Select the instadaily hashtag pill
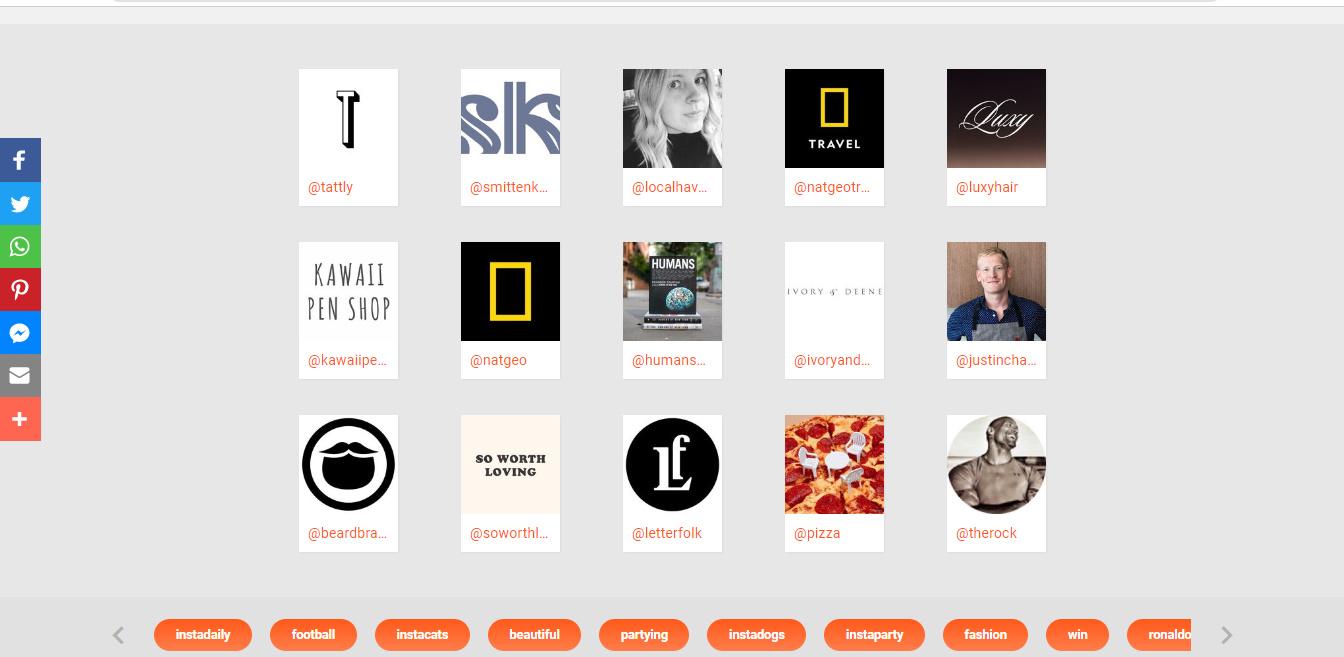Screen dimensions: 1344x657 [203, 635]
